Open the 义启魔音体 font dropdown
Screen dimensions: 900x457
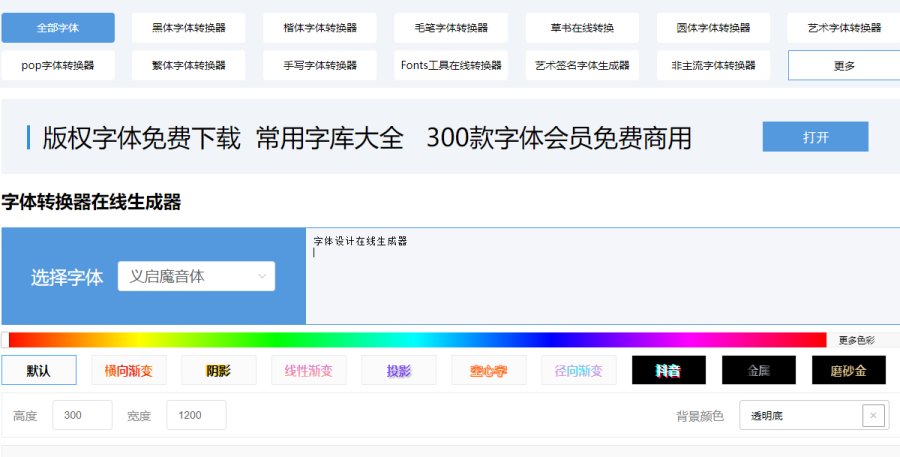[196, 277]
